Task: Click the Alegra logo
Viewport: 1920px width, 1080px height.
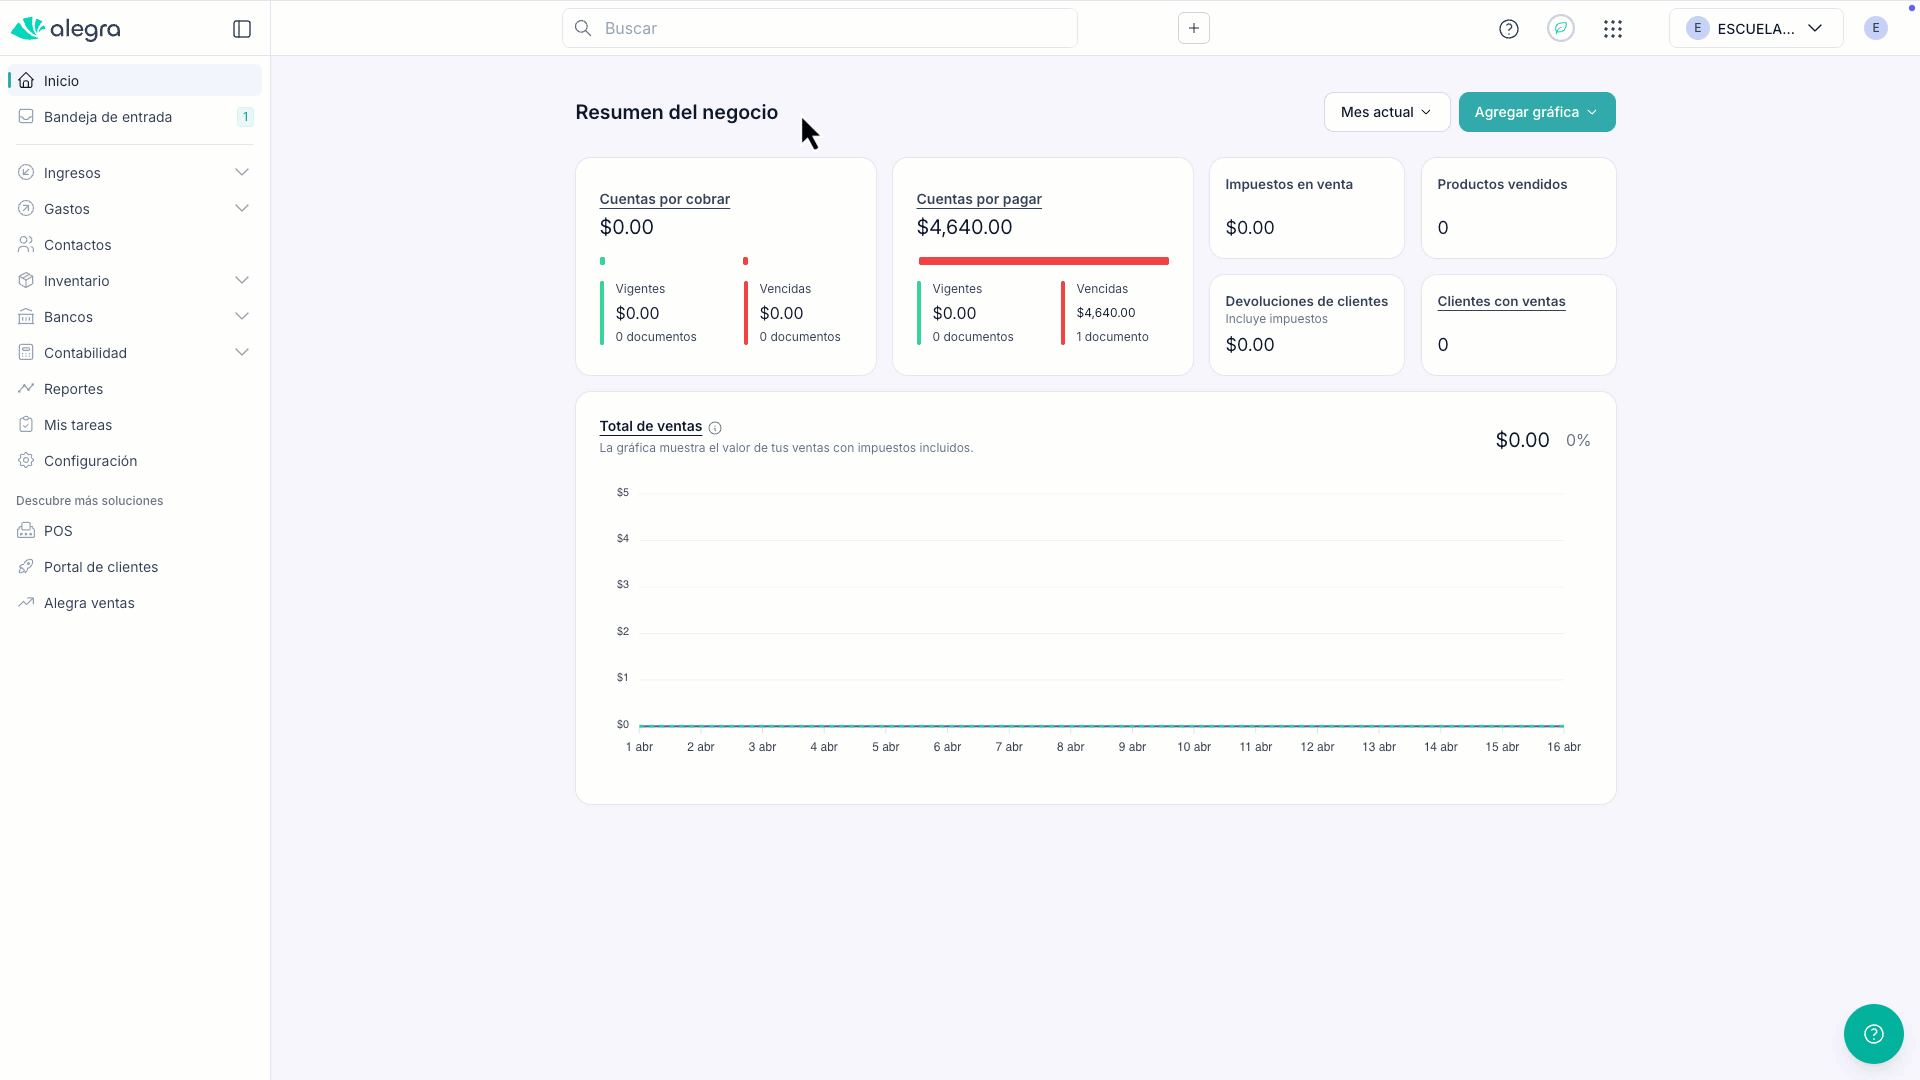Action: pyautogui.click(x=66, y=29)
